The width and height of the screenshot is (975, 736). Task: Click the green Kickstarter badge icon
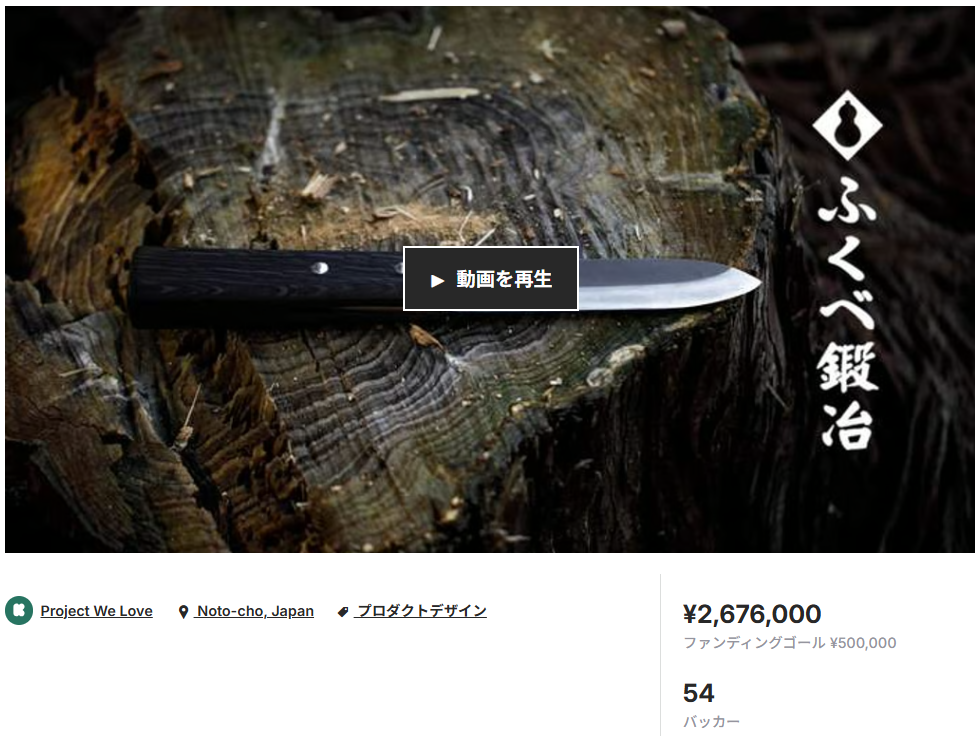(19, 610)
